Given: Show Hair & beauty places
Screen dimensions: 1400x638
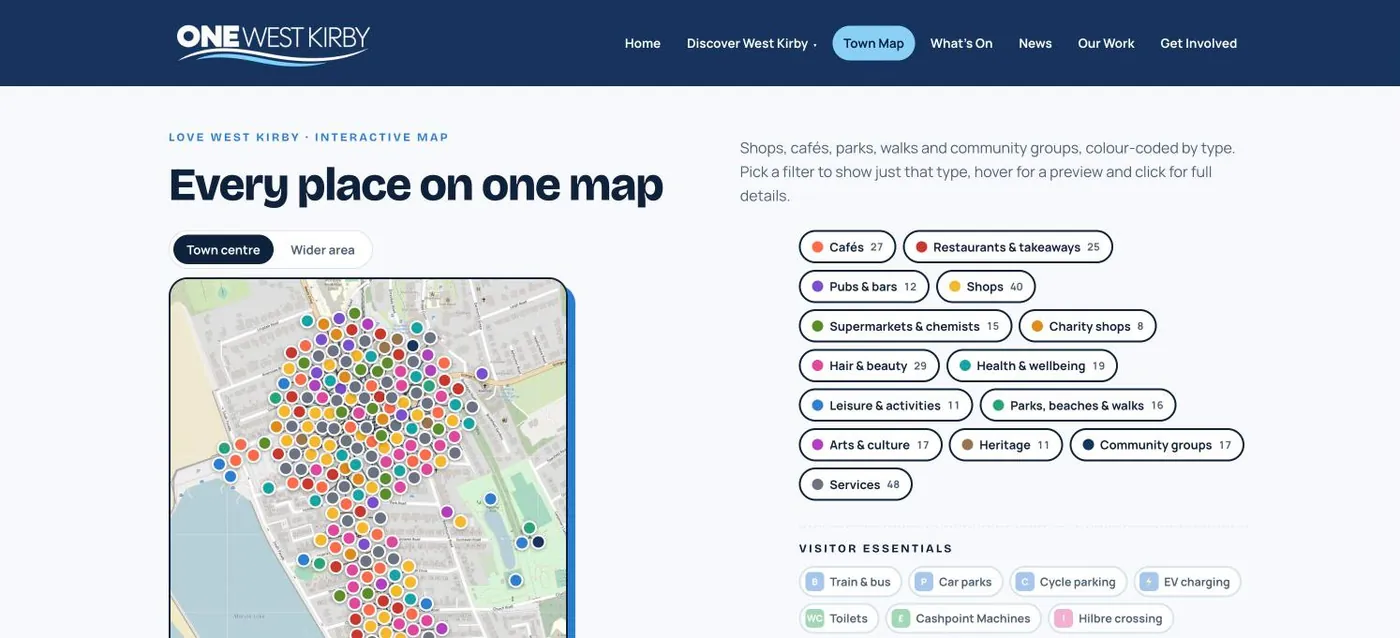Looking at the screenshot, I should (x=869, y=366).
